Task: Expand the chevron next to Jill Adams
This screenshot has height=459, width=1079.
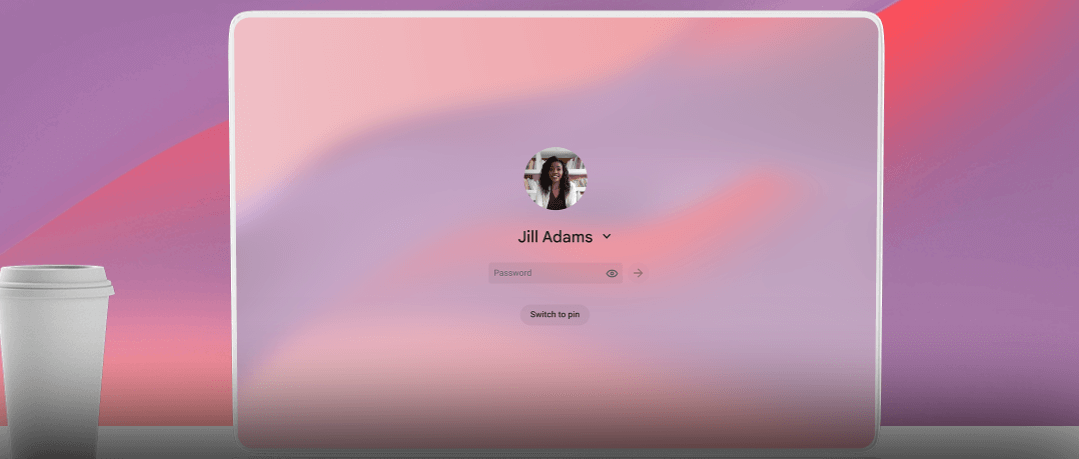Action: (x=607, y=237)
